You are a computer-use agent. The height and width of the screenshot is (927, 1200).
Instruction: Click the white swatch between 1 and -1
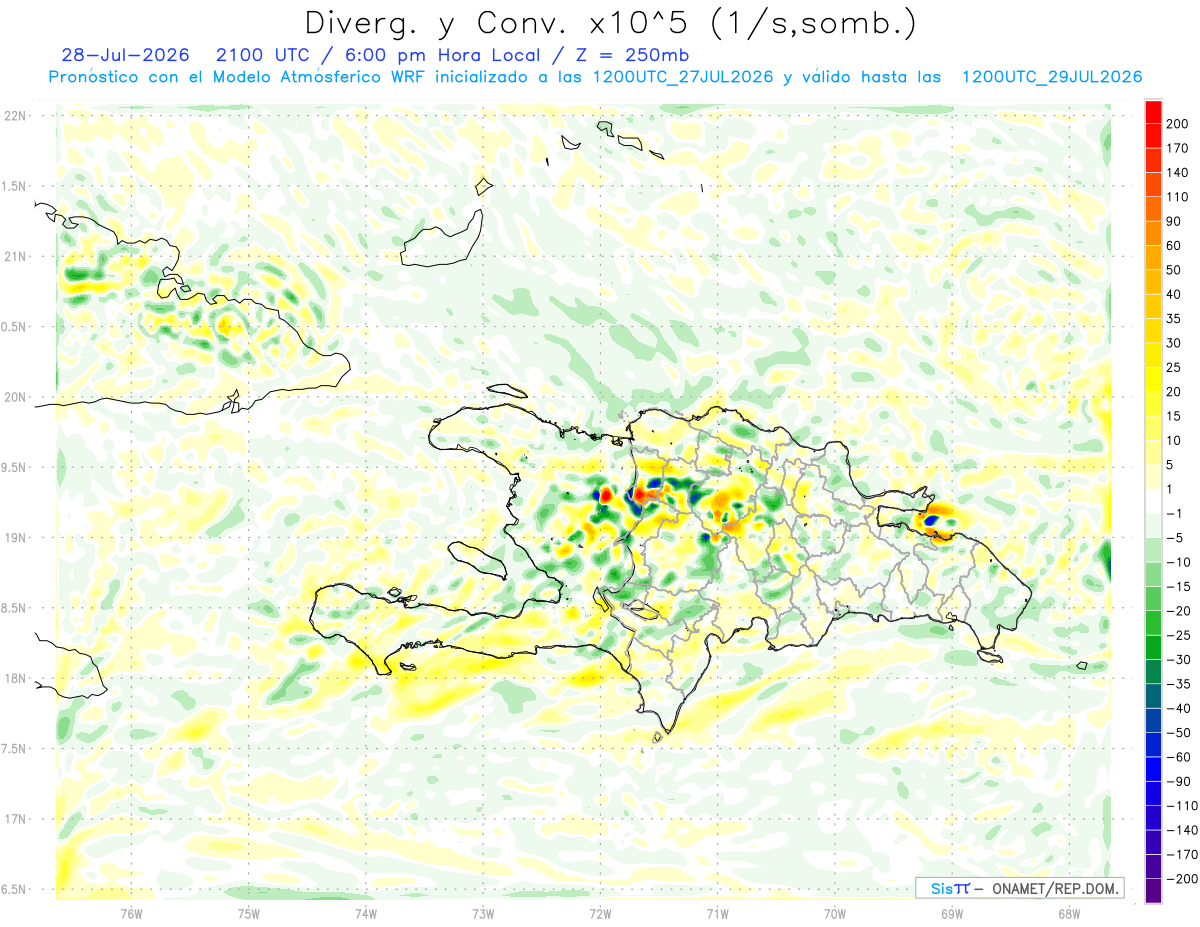point(1153,501)
